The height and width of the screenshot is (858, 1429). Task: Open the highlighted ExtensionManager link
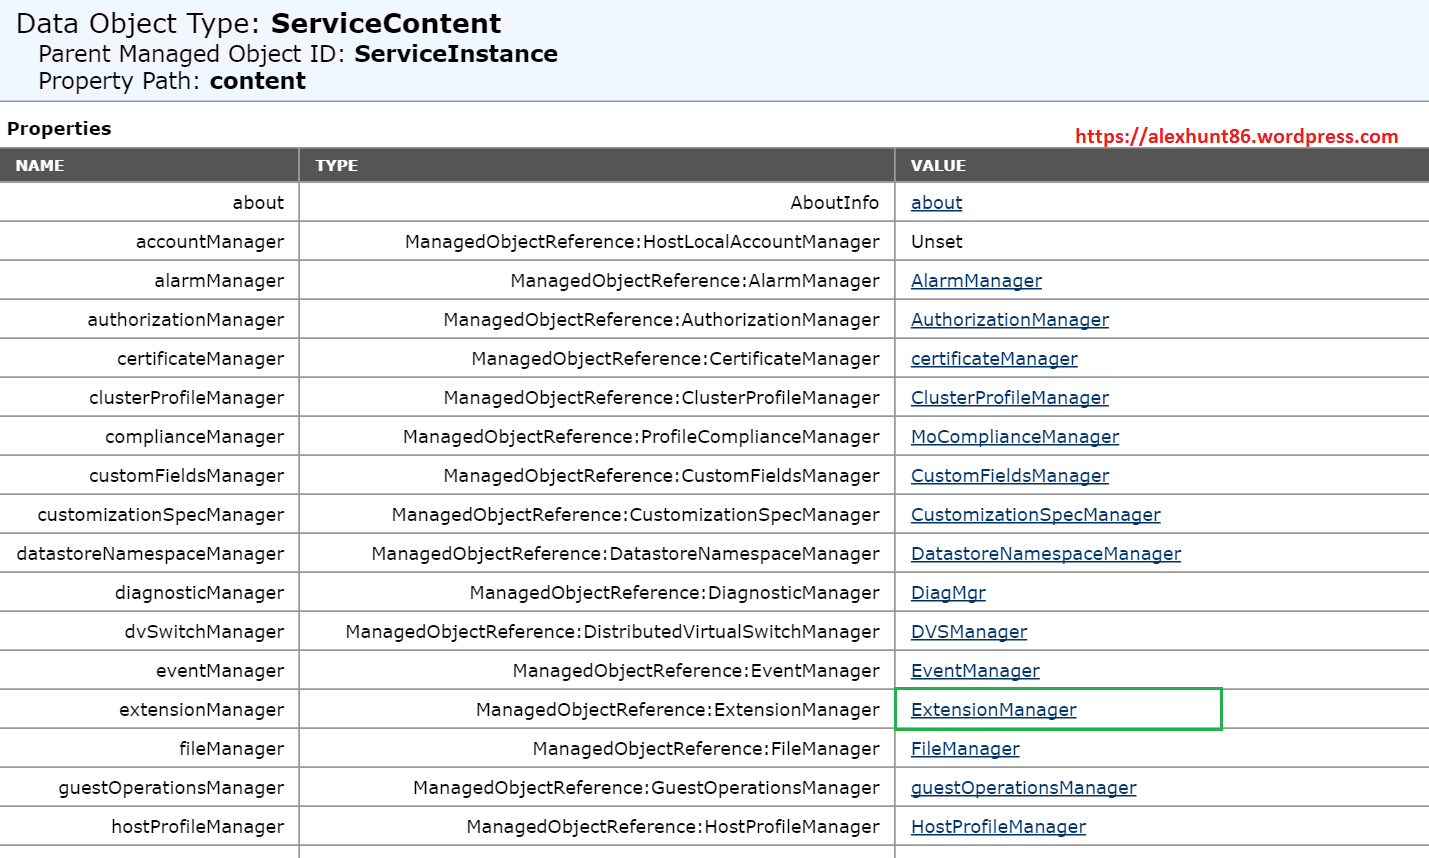point(993,710)
